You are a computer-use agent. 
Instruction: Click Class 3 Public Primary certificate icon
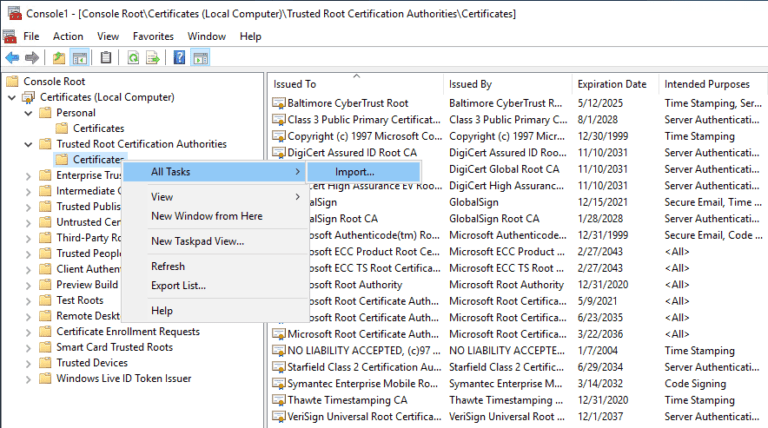click(279, 120)
